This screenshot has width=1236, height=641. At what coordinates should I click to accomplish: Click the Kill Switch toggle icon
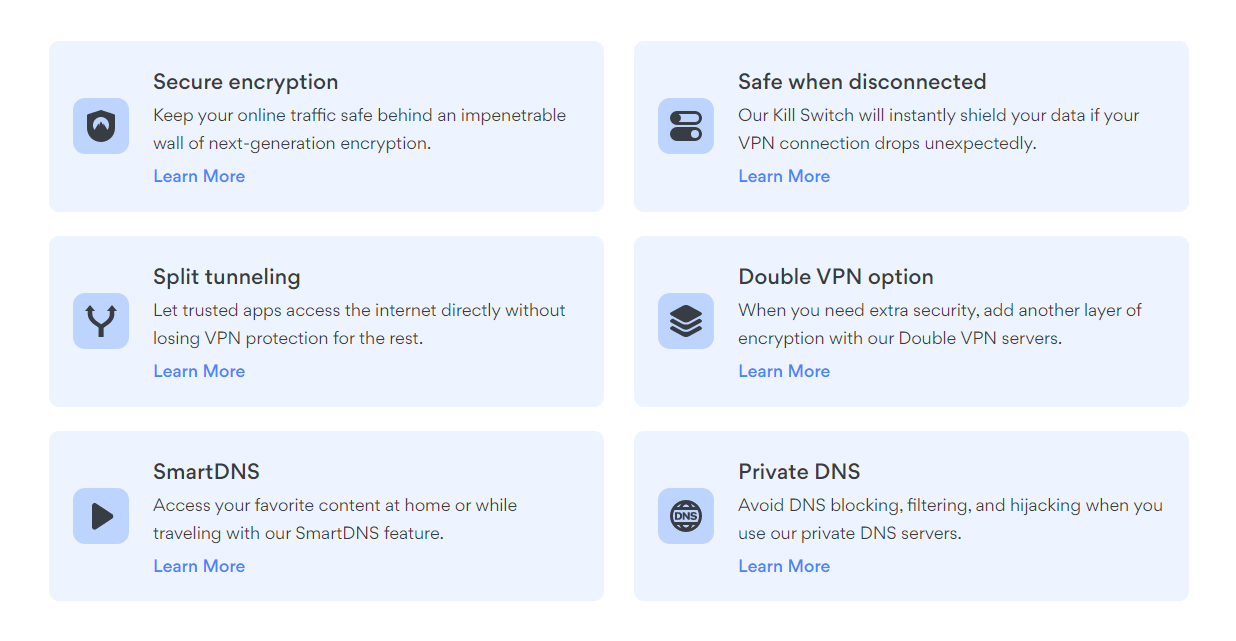point(686,126)
